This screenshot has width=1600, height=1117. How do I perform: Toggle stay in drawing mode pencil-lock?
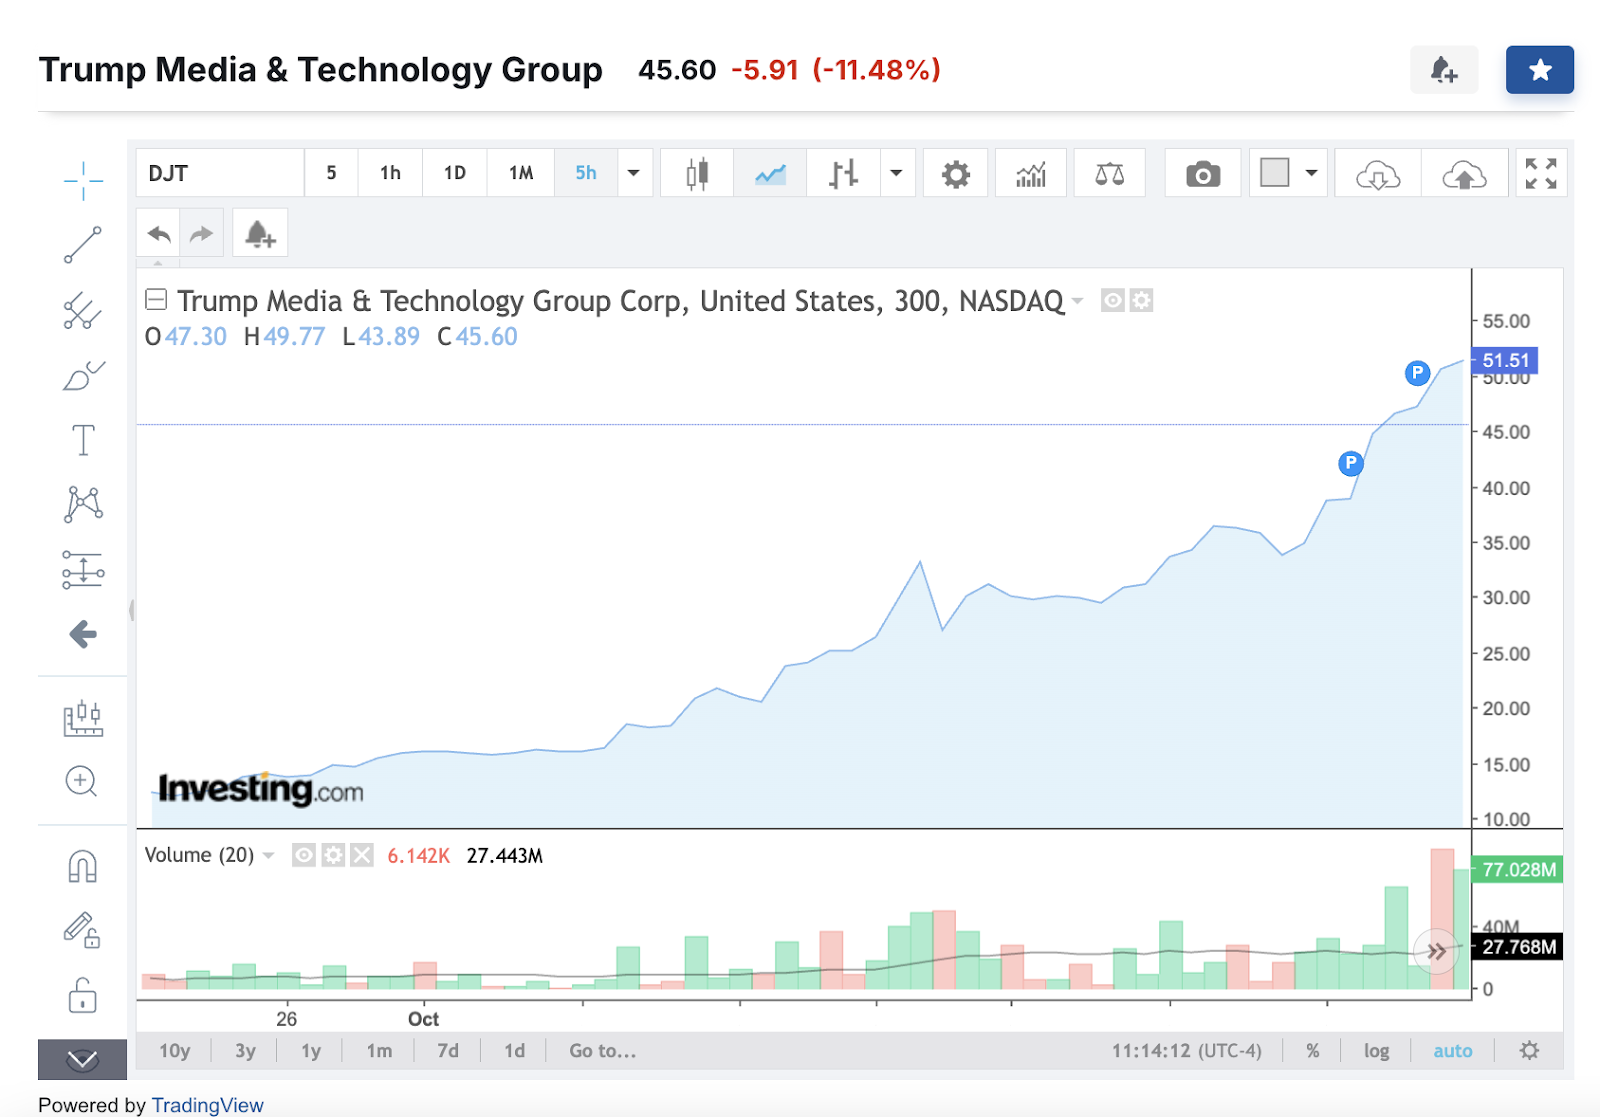82,930
